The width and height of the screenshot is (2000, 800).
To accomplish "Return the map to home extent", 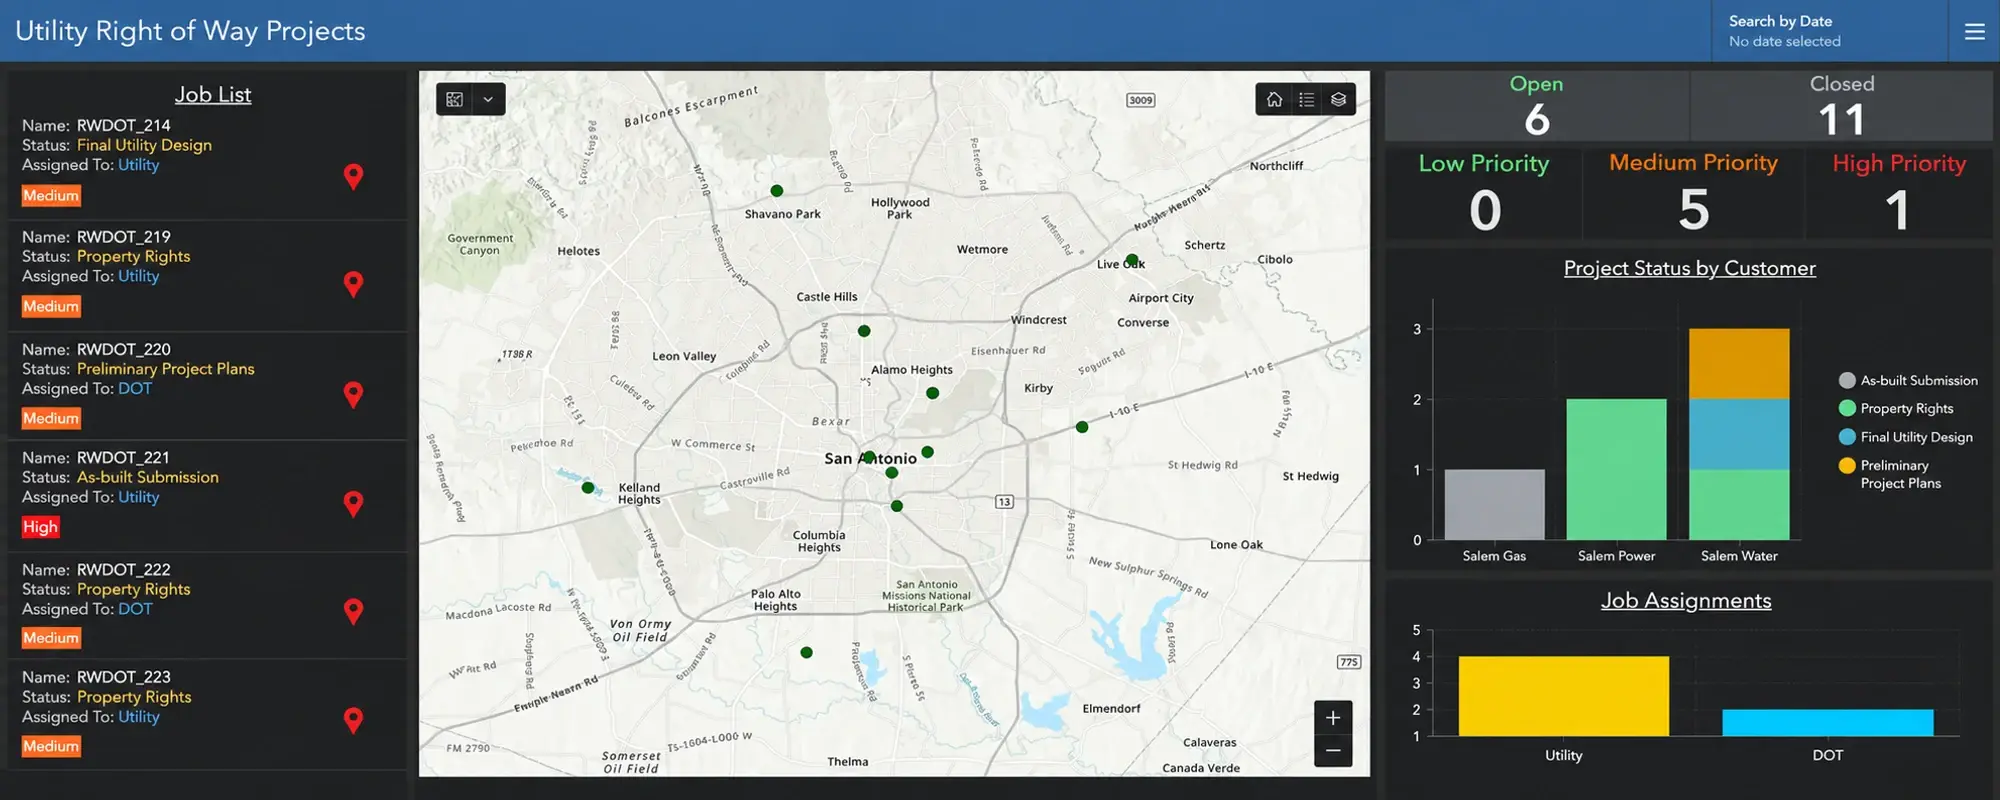I will point(1274,99).
